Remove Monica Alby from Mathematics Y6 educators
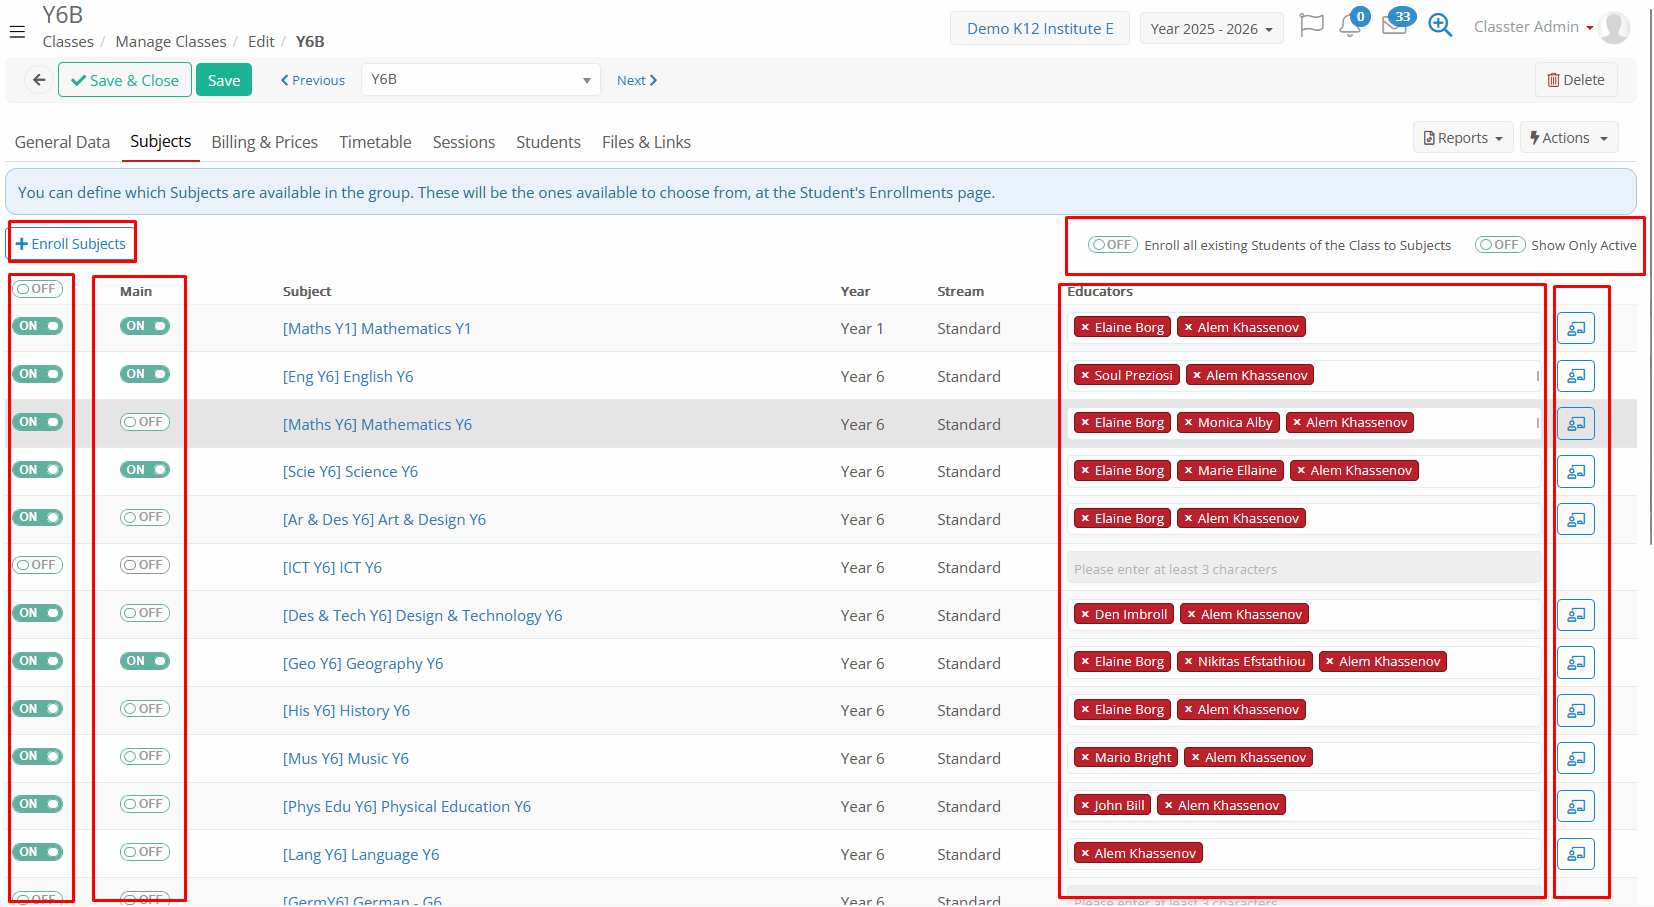This screenshot has height=907, width=1654. (1188, 423)
